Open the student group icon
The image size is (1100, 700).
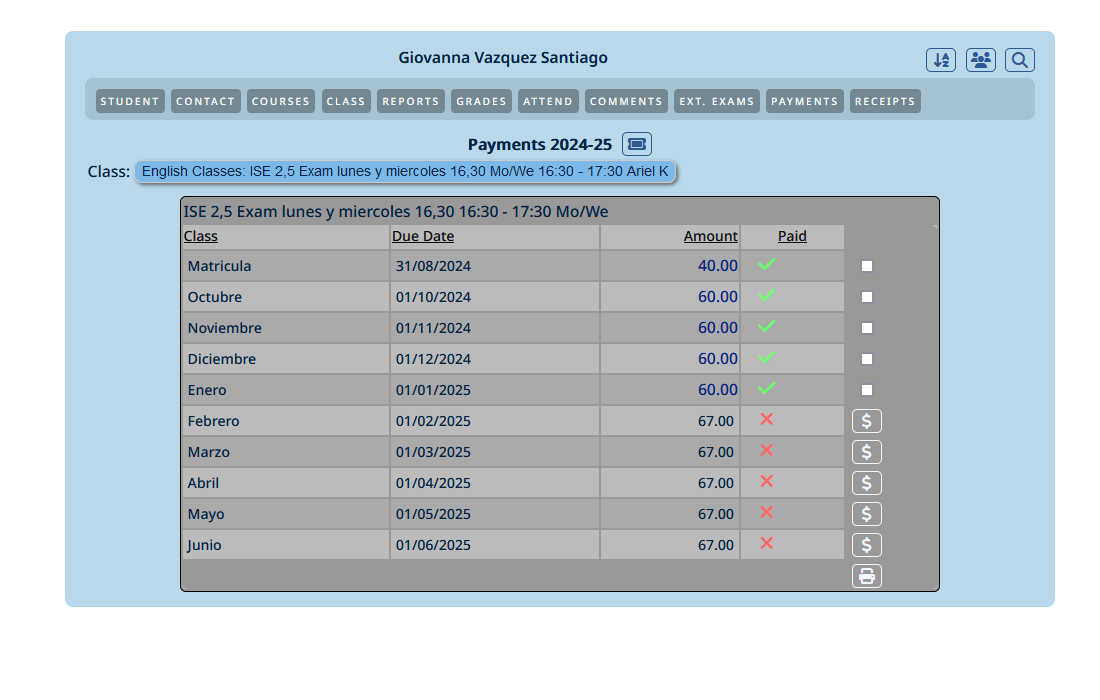pos(981,60)
